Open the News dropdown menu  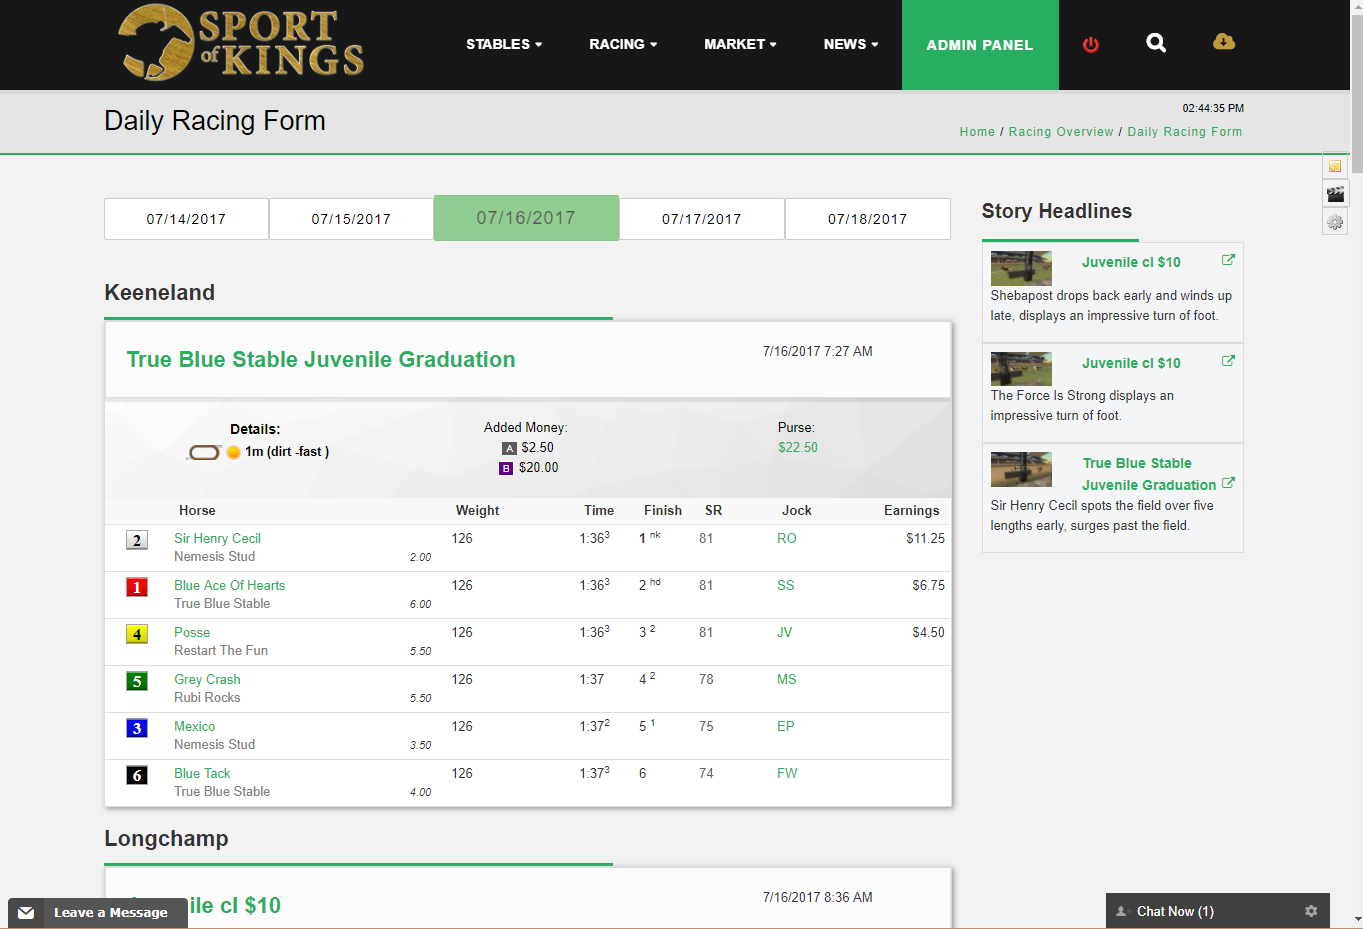(851, 44)
